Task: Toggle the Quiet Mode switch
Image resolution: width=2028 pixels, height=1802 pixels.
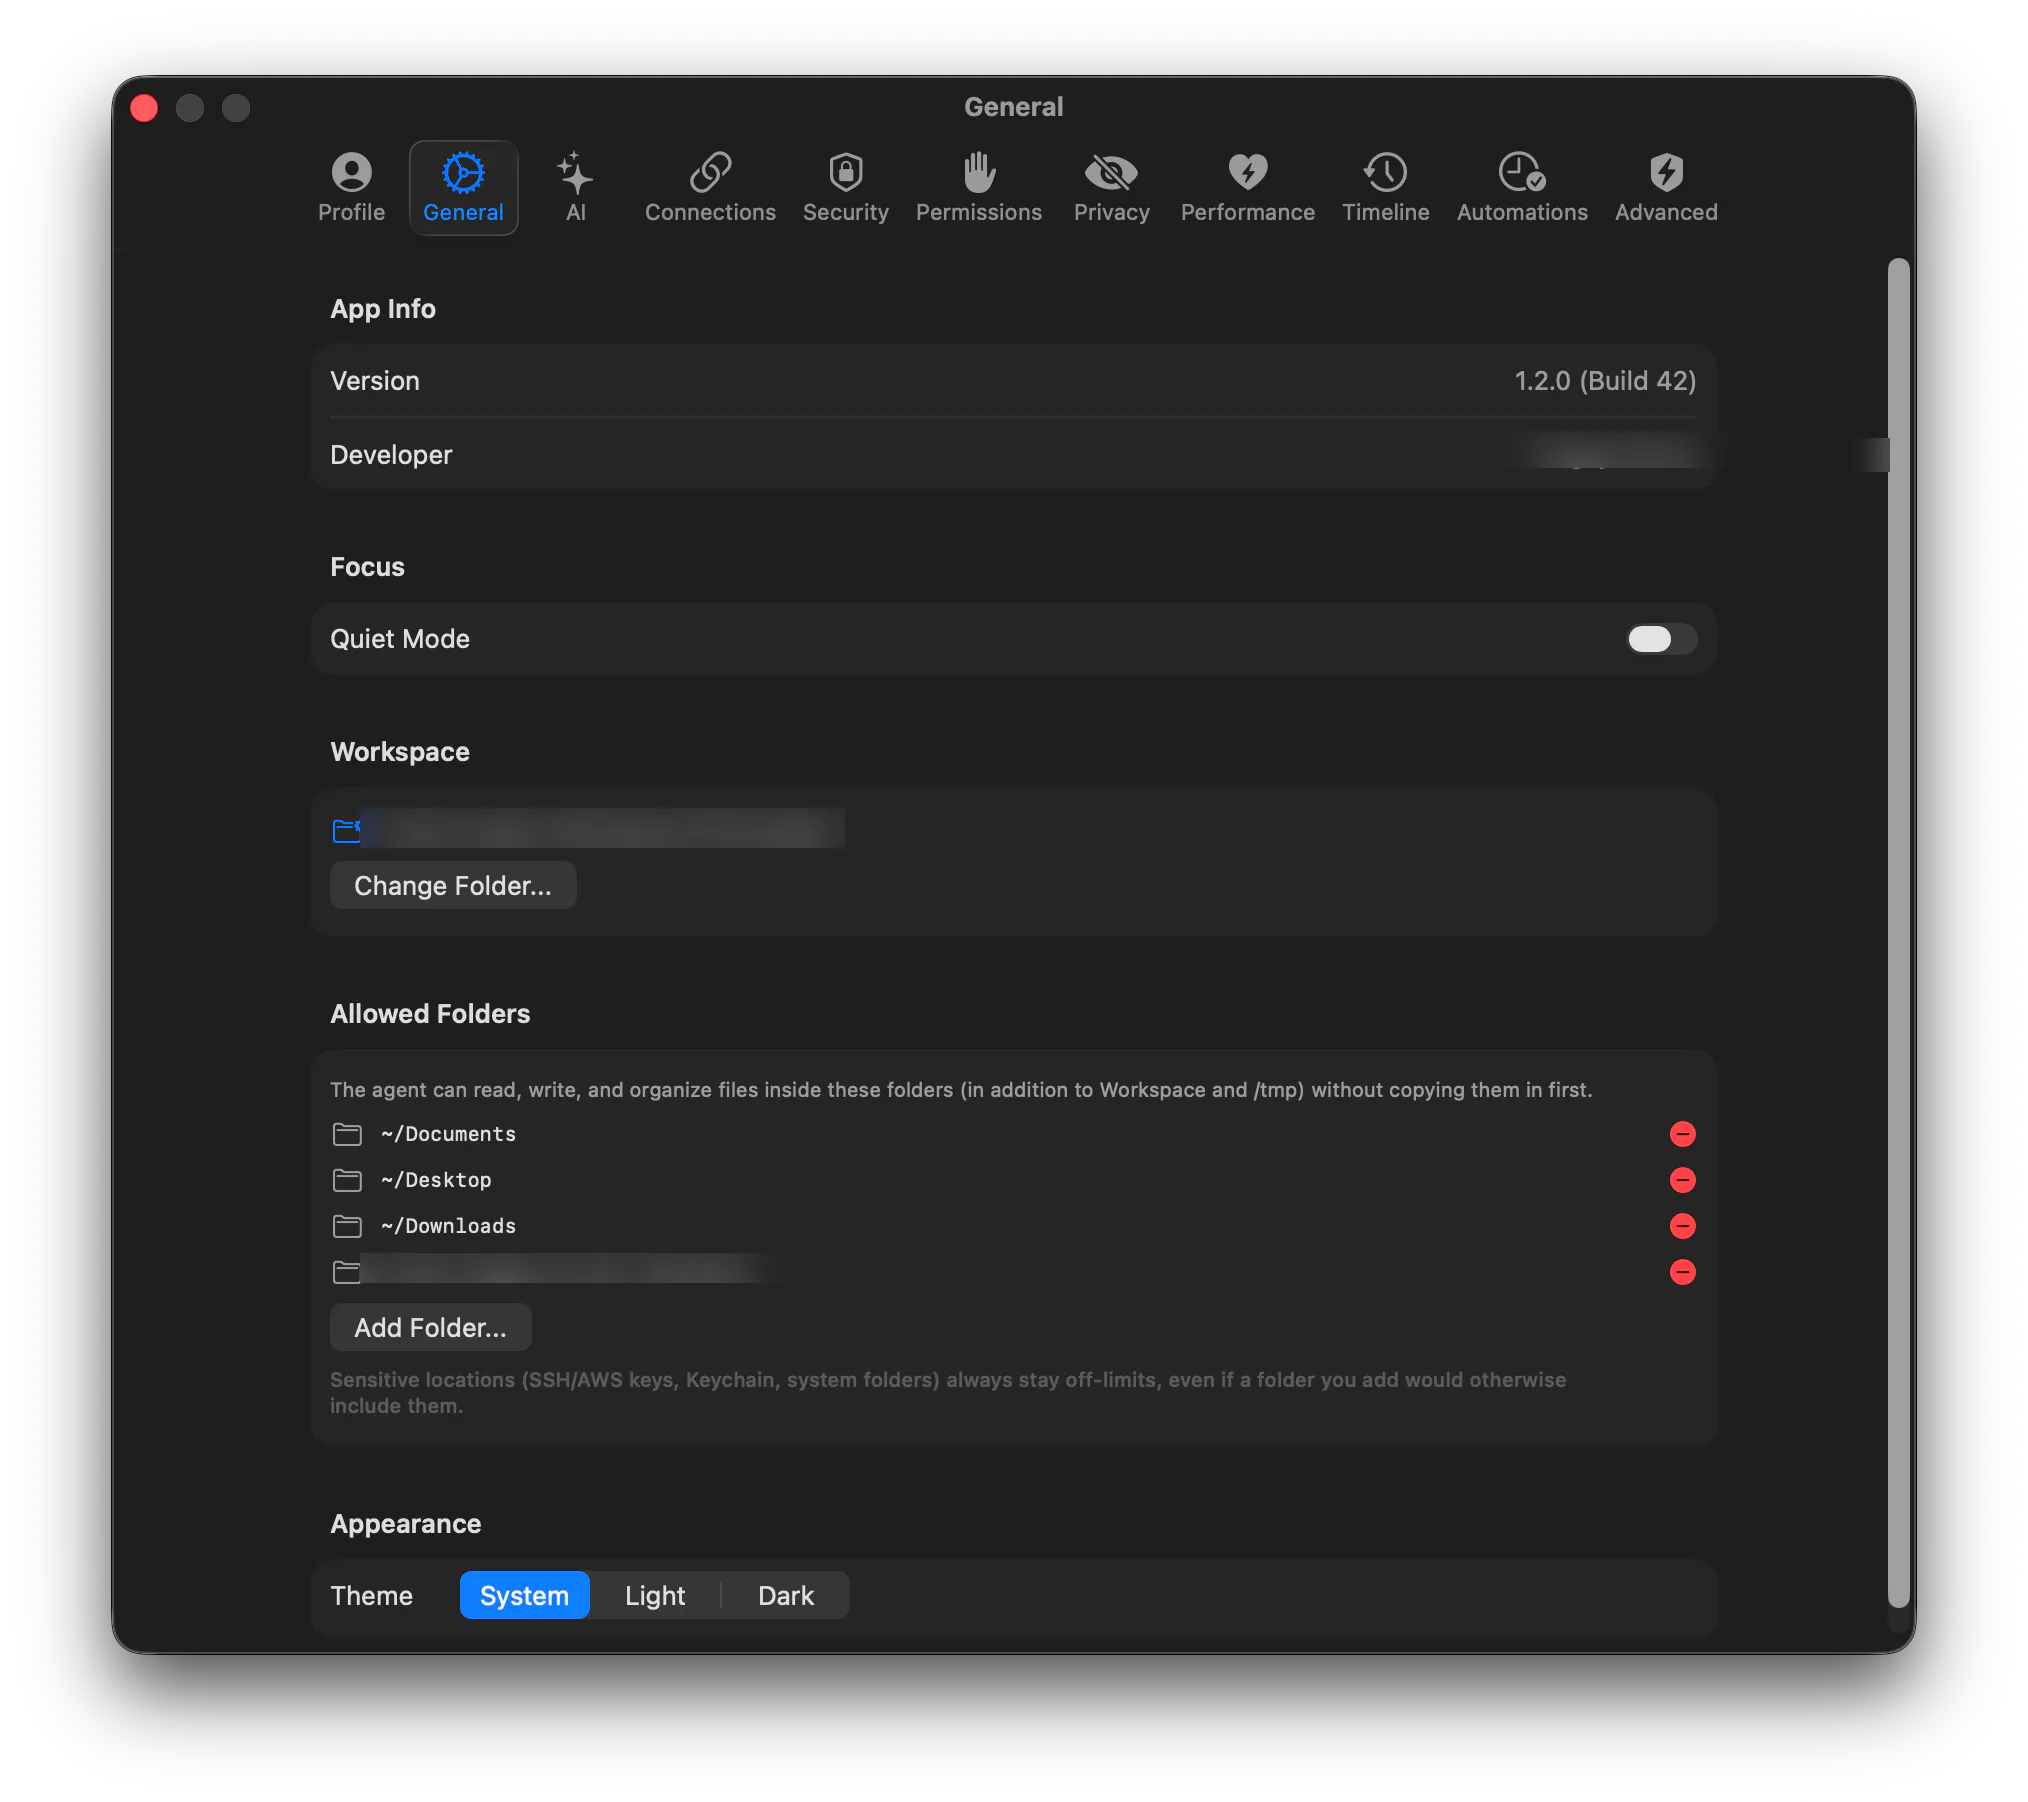Action: pyautogui.click(x=1661, y=639)
